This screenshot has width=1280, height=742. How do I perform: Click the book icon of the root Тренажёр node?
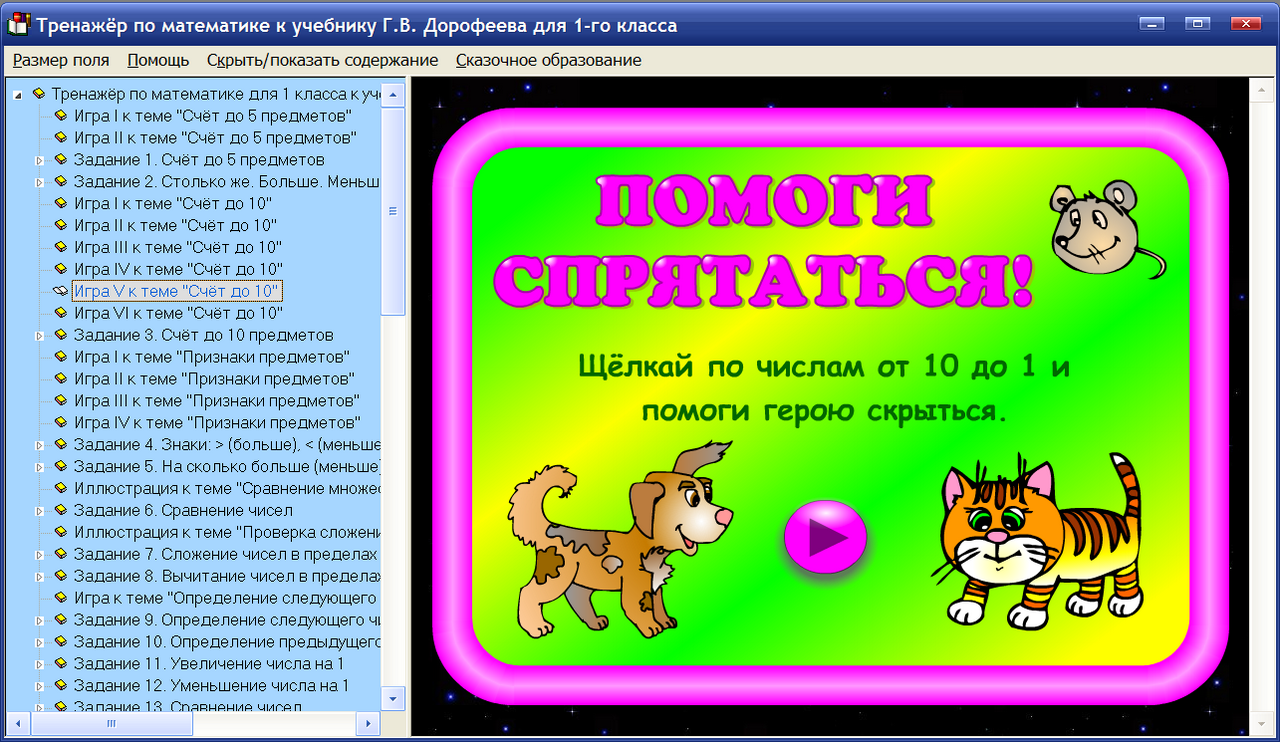41,94
